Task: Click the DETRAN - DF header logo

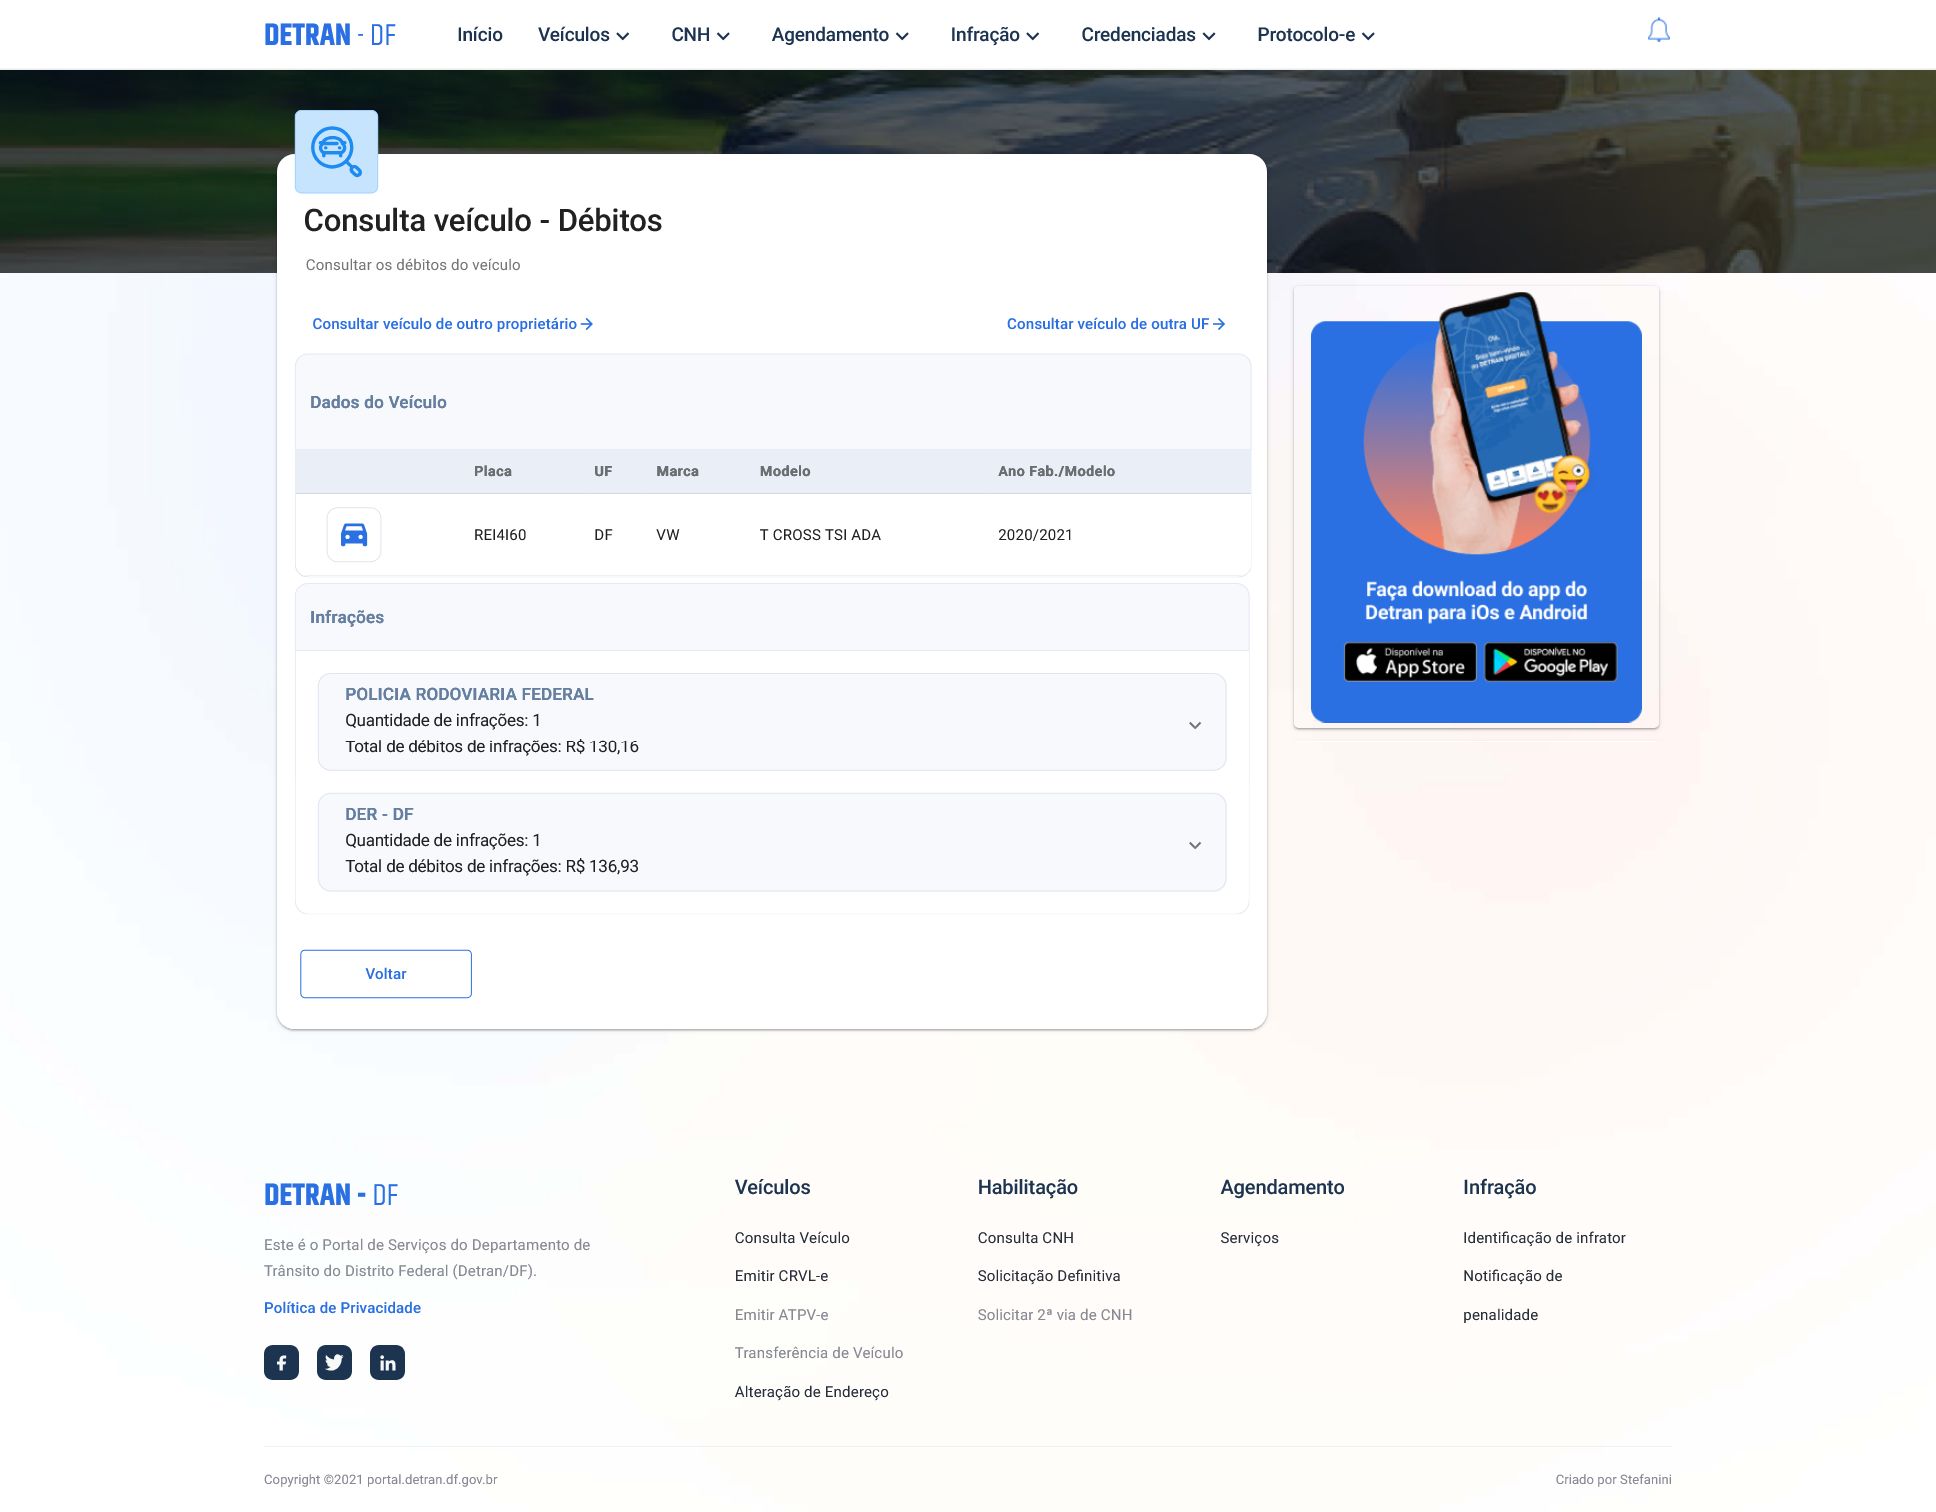Action: click(x=330, y=35)
